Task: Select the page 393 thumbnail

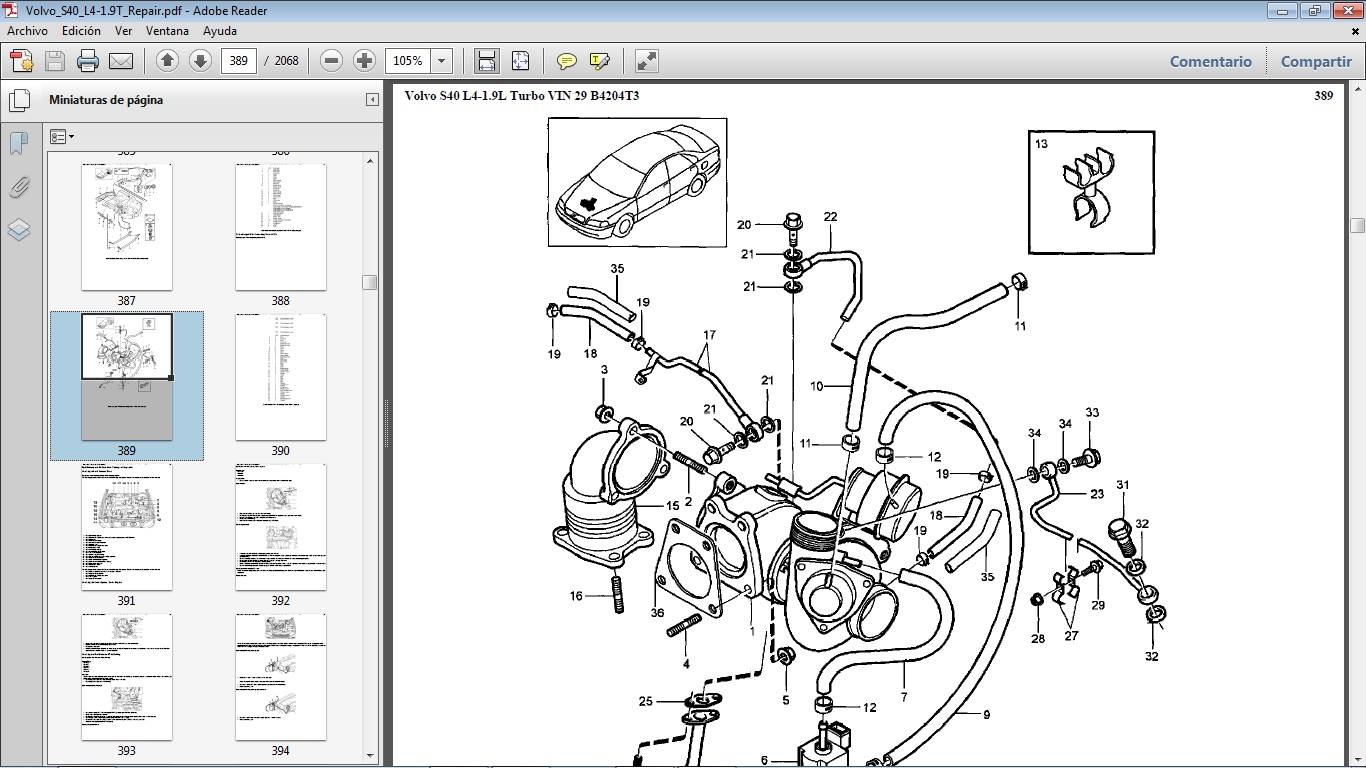Action: point(127,677)
